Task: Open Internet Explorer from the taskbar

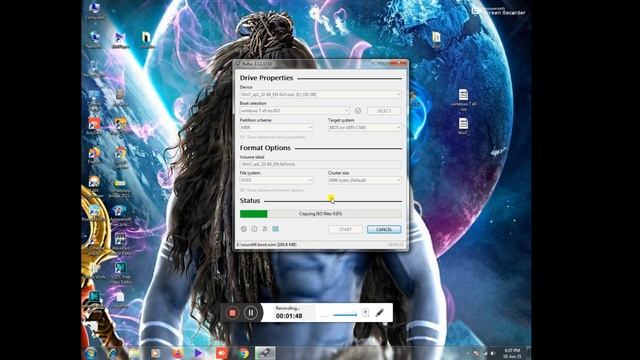Action: point(112,353)
